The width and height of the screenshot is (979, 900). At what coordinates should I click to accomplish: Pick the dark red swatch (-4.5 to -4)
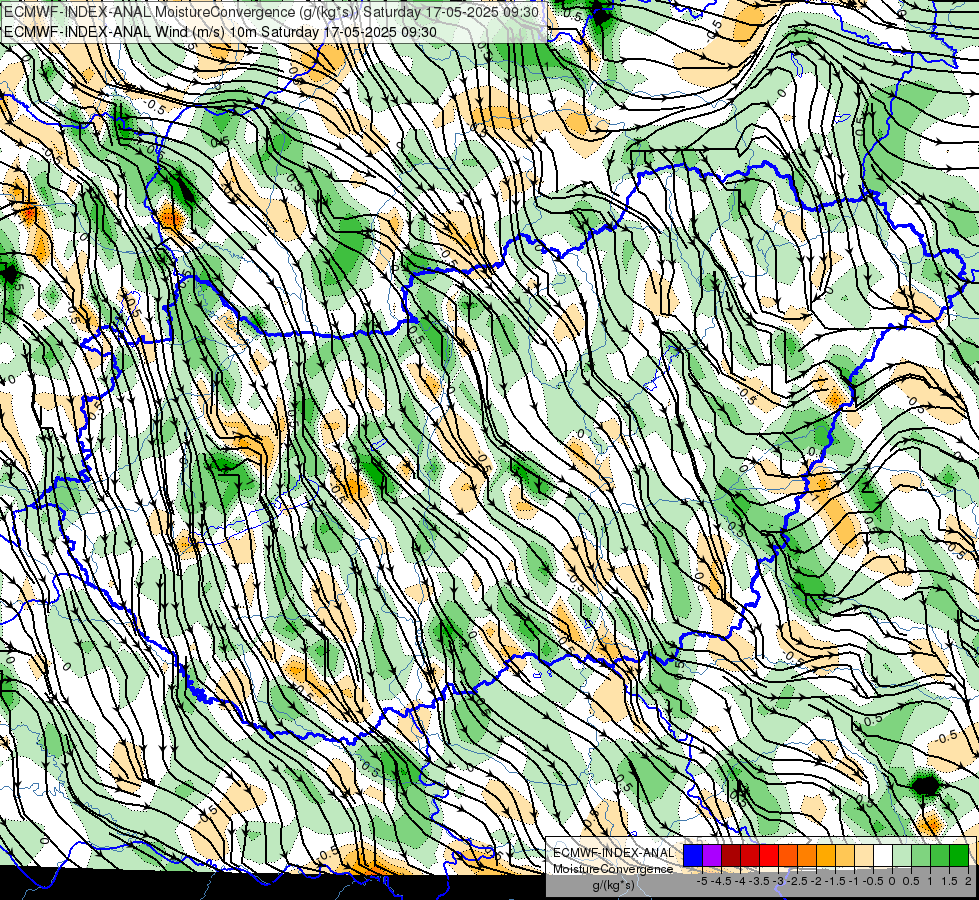[731, 856]
